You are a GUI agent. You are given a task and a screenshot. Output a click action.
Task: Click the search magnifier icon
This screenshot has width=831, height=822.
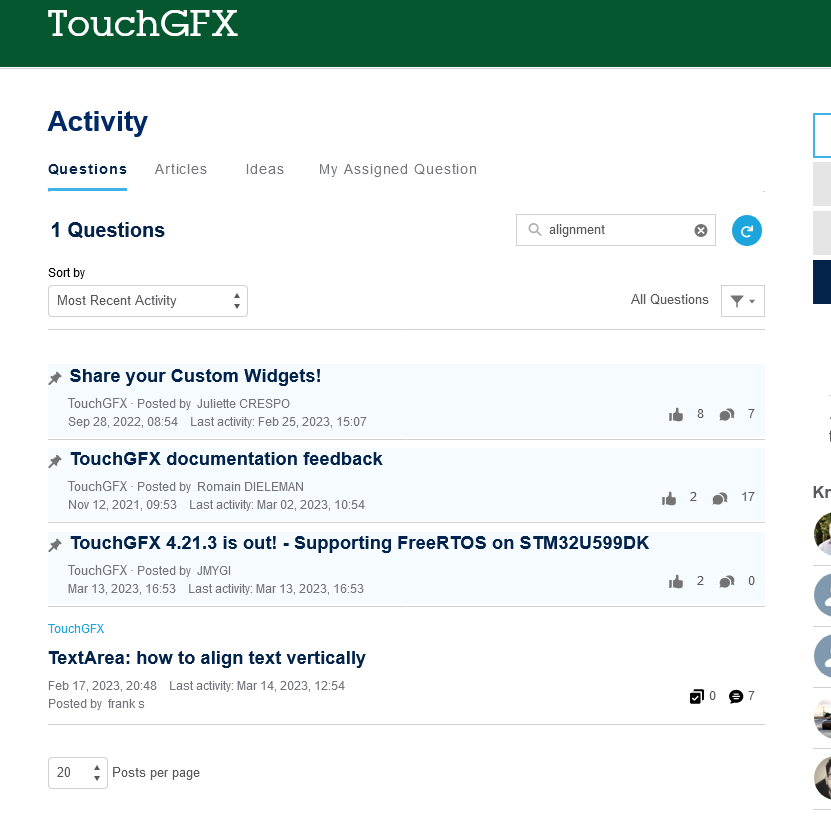tap(535, 229)
